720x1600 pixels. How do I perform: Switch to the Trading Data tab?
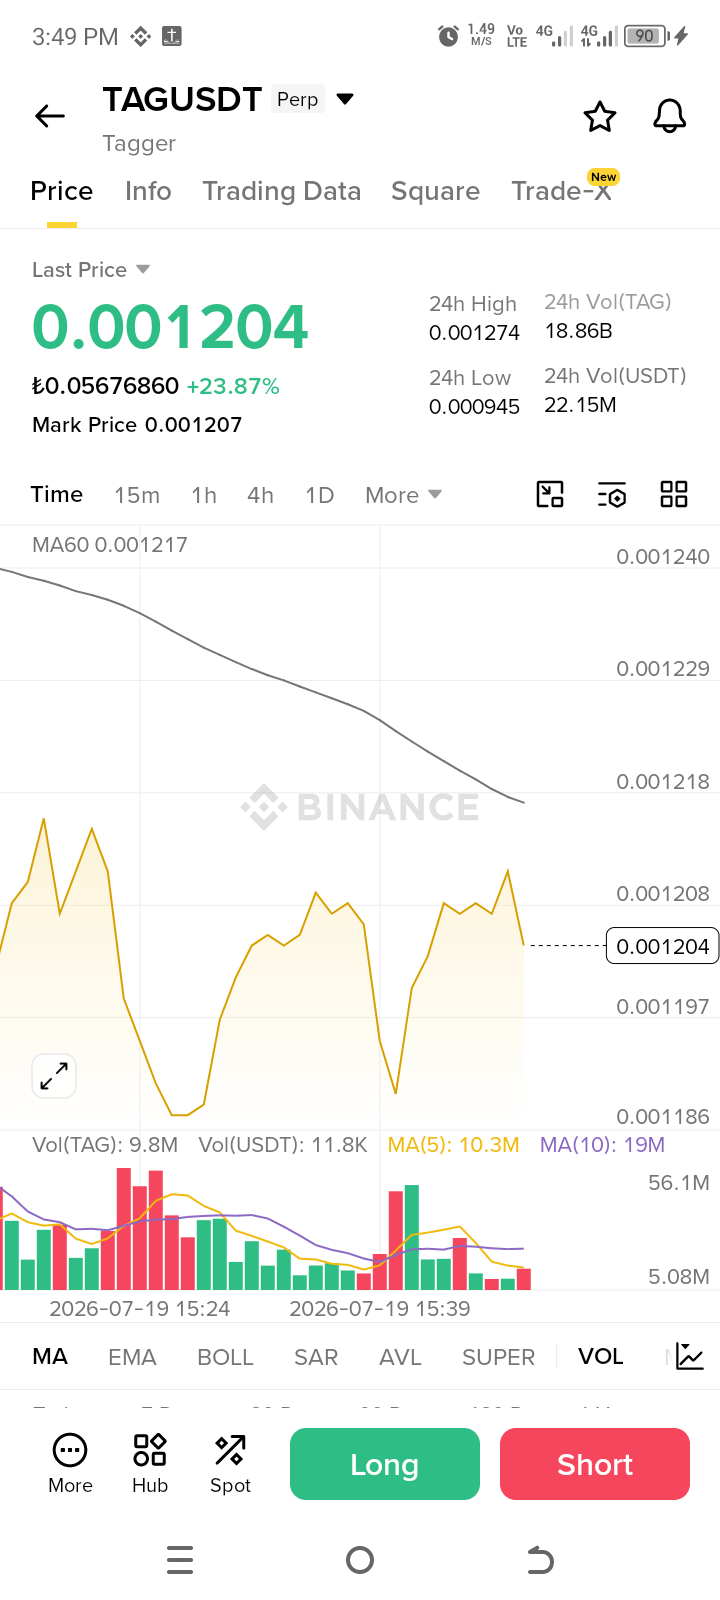[282, 191]
